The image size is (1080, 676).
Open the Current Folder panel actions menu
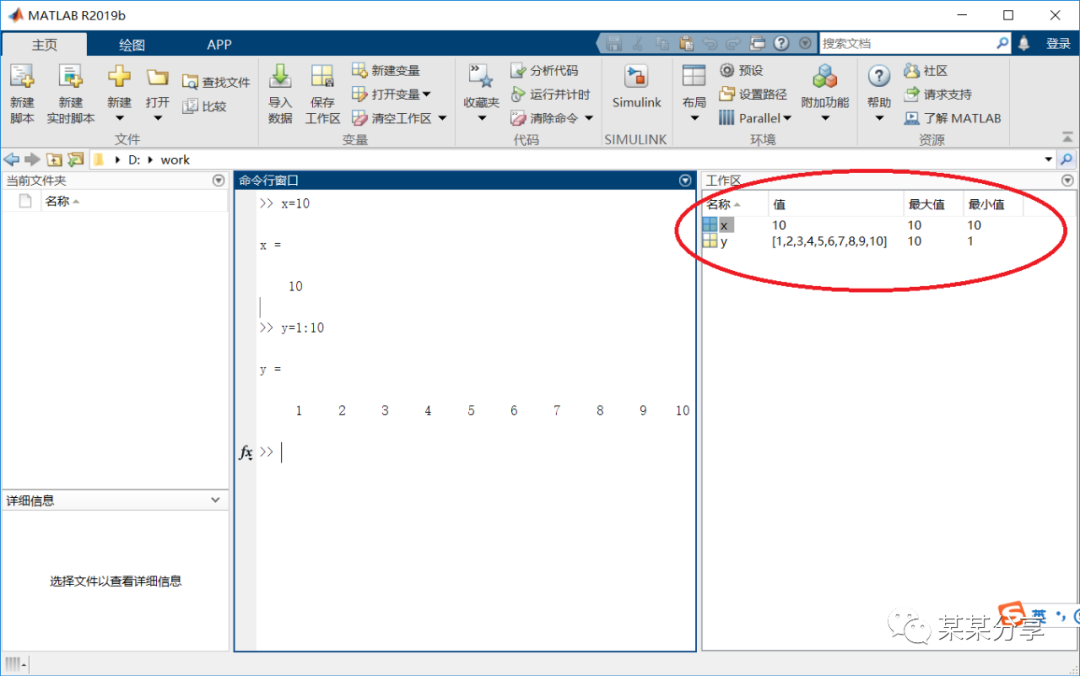tap(218, 181)
